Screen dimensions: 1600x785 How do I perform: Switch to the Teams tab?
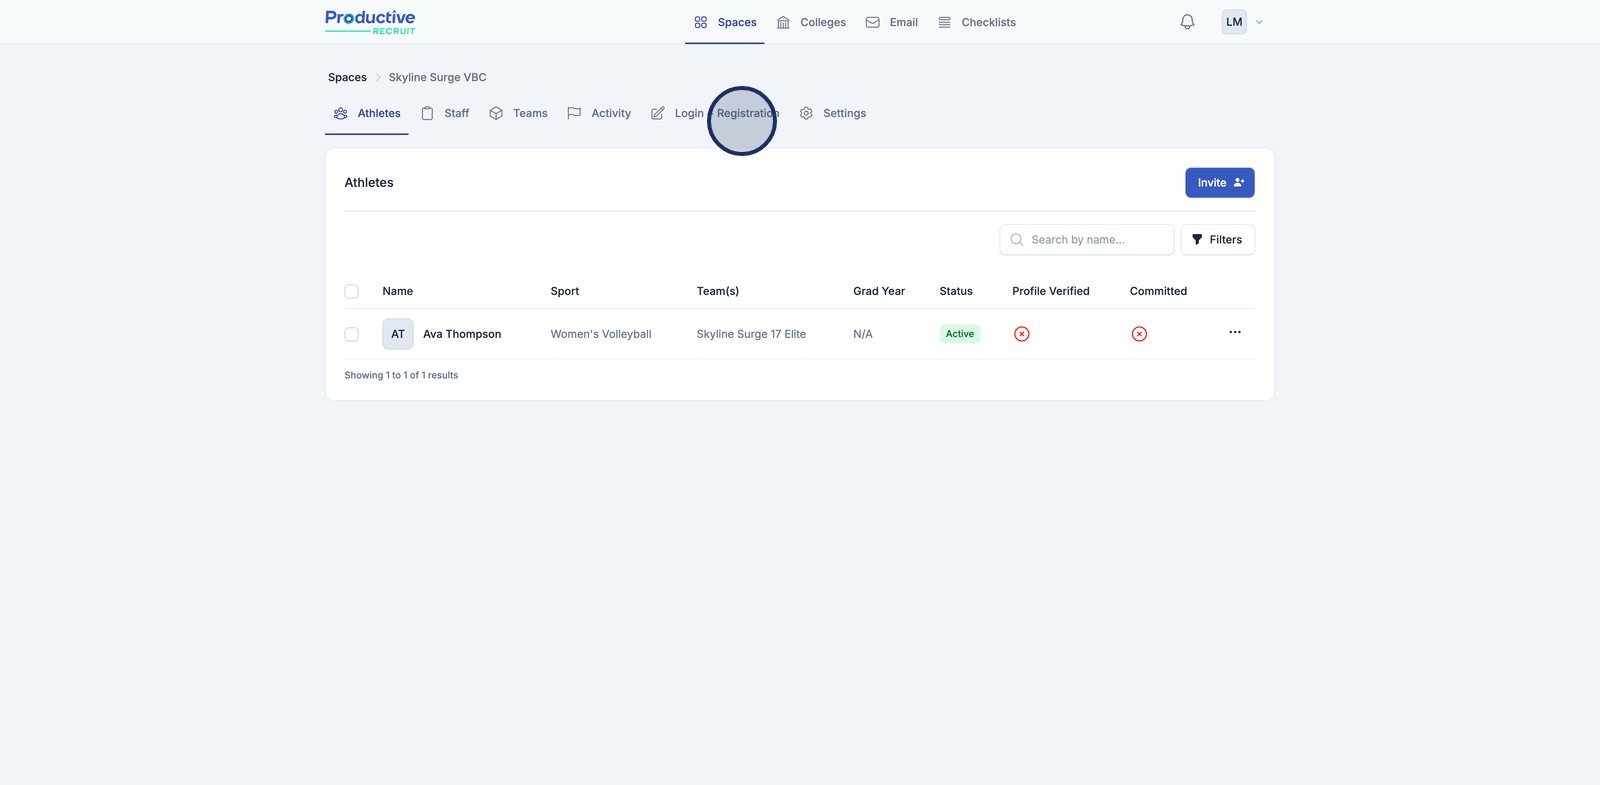click(x=518, y=113)
